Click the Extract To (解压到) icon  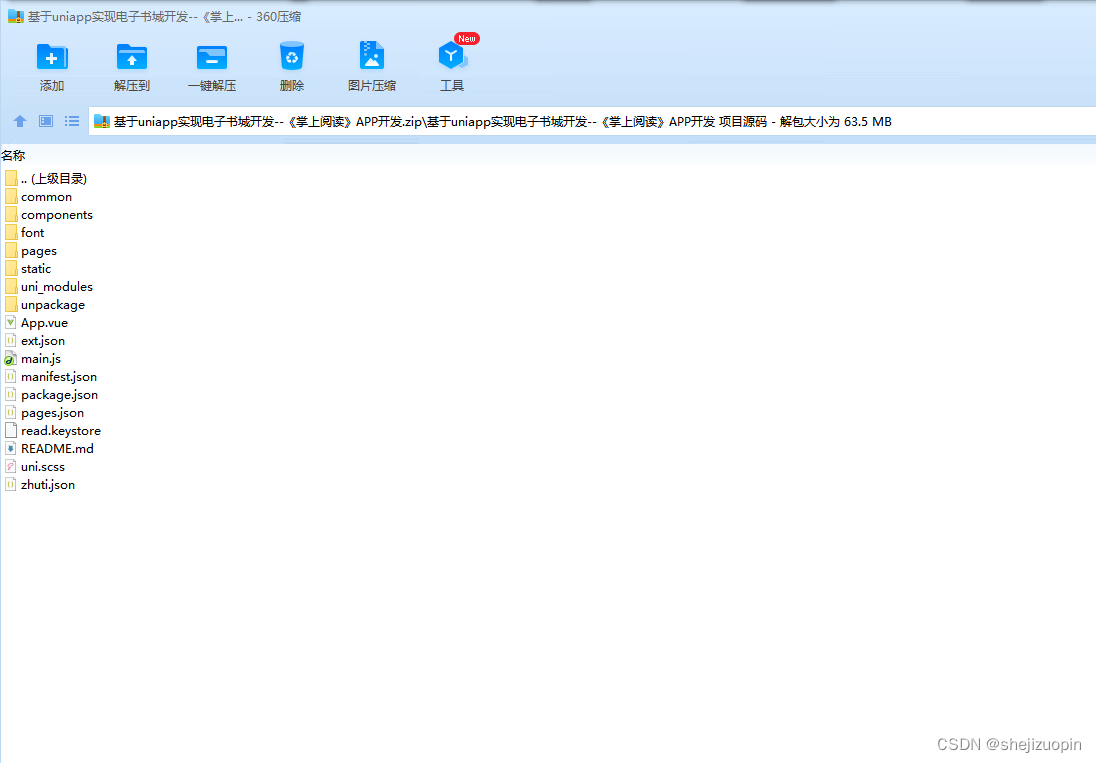coord(131,57)
